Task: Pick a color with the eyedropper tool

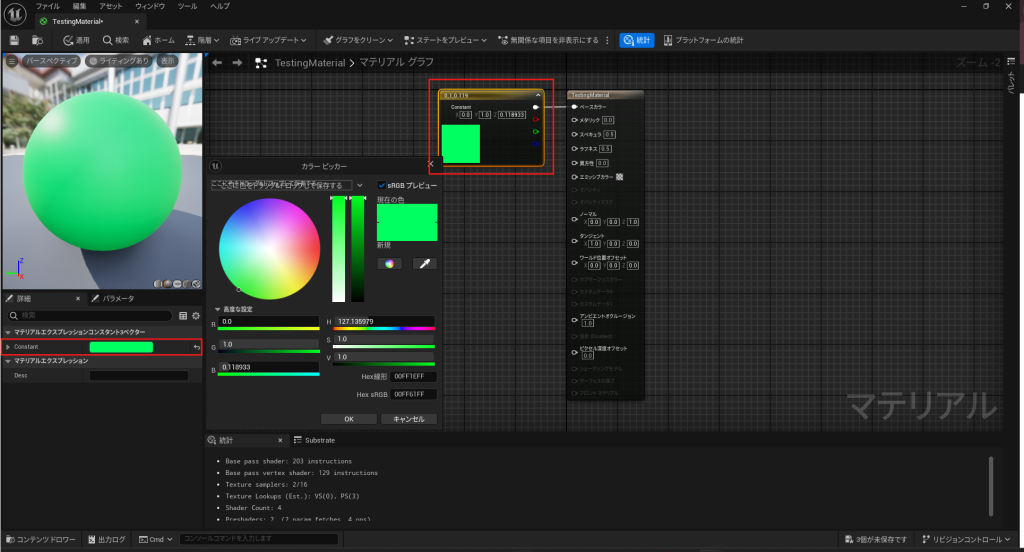Action: tap(424, 263)
